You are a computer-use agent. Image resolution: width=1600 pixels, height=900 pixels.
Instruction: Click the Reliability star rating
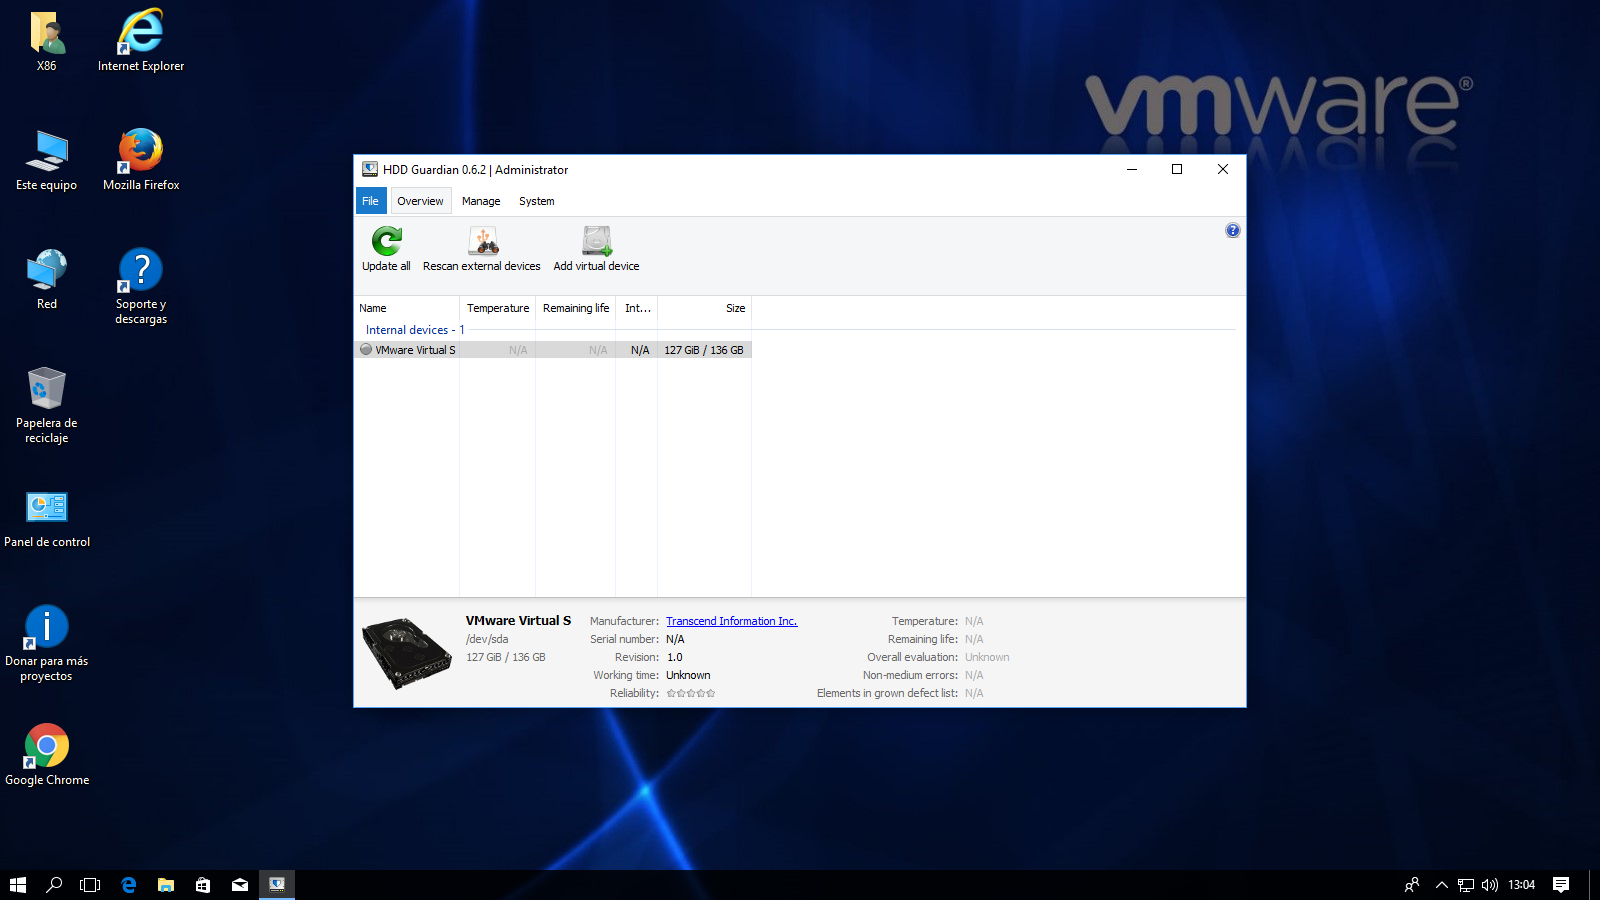(691, 693)
